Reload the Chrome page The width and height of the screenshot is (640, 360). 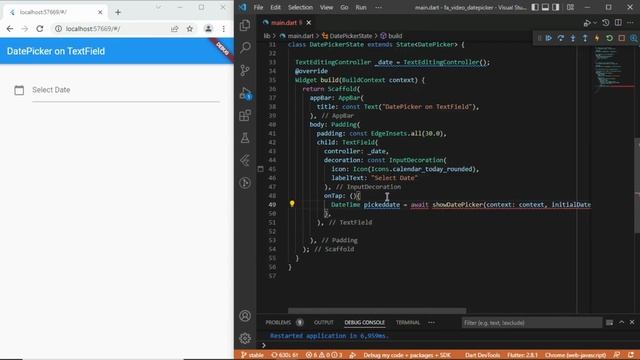[x=40, y=29]
